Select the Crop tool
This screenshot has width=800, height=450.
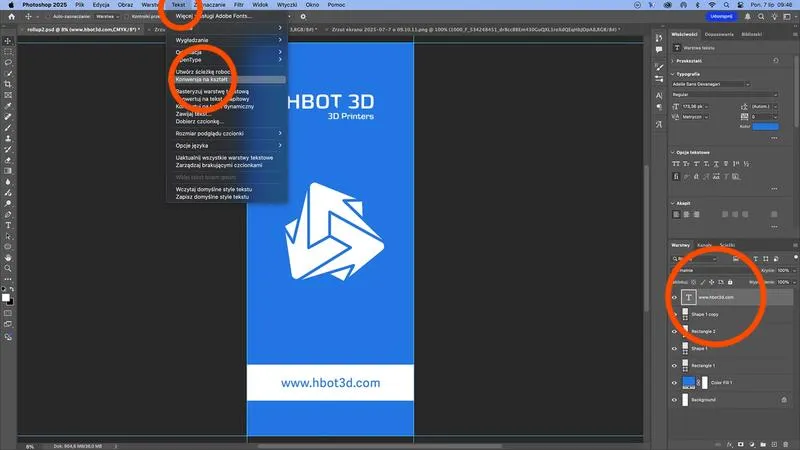click(8, 84)
